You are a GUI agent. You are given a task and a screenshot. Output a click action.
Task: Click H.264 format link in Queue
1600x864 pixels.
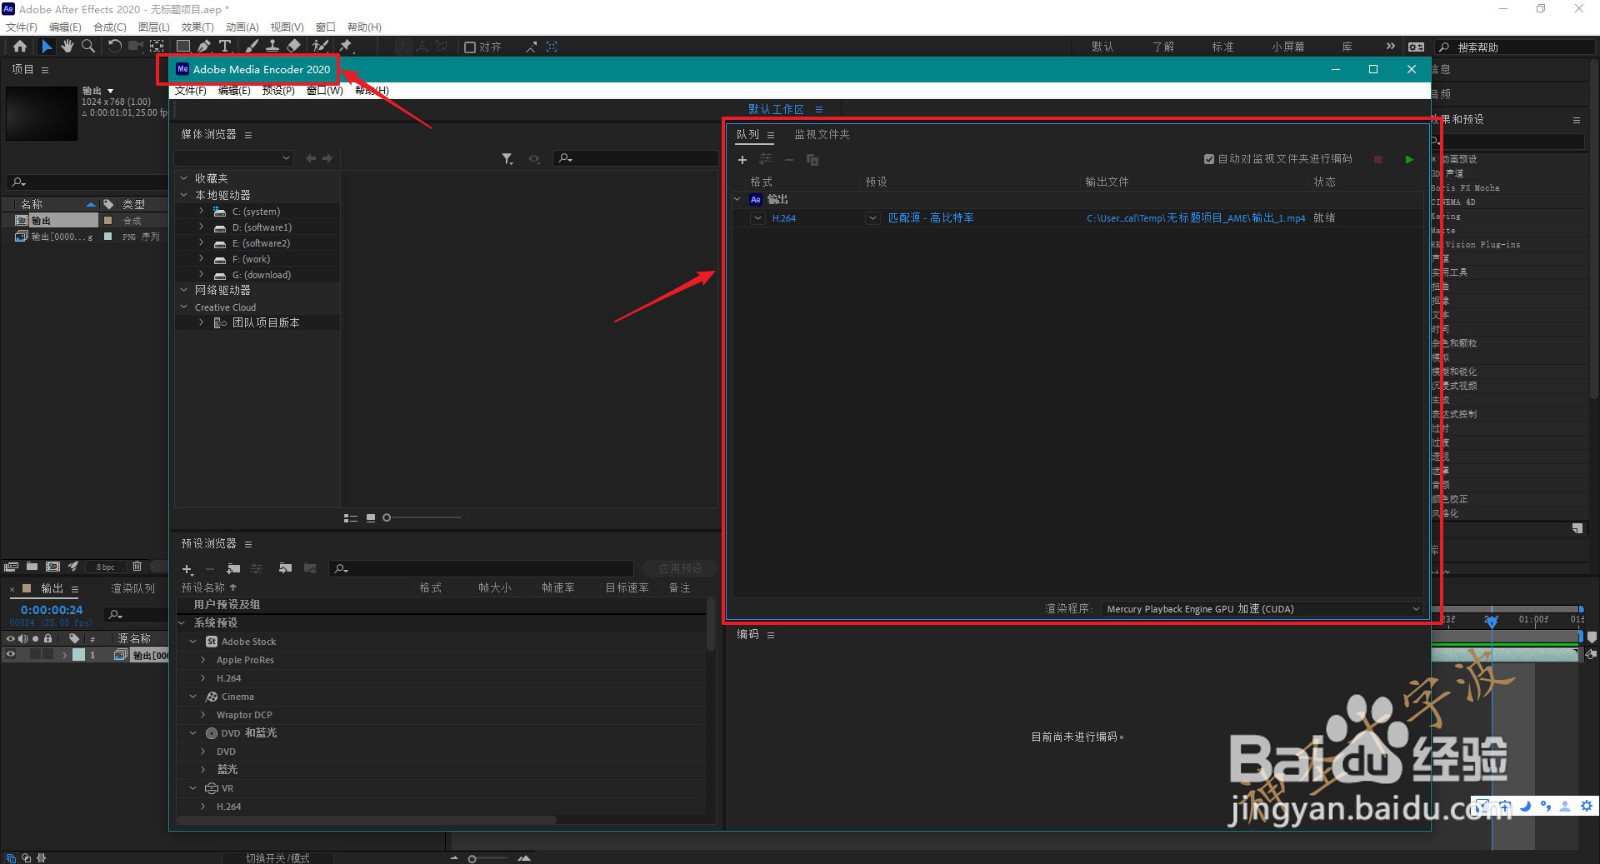[x=784, y=218]
